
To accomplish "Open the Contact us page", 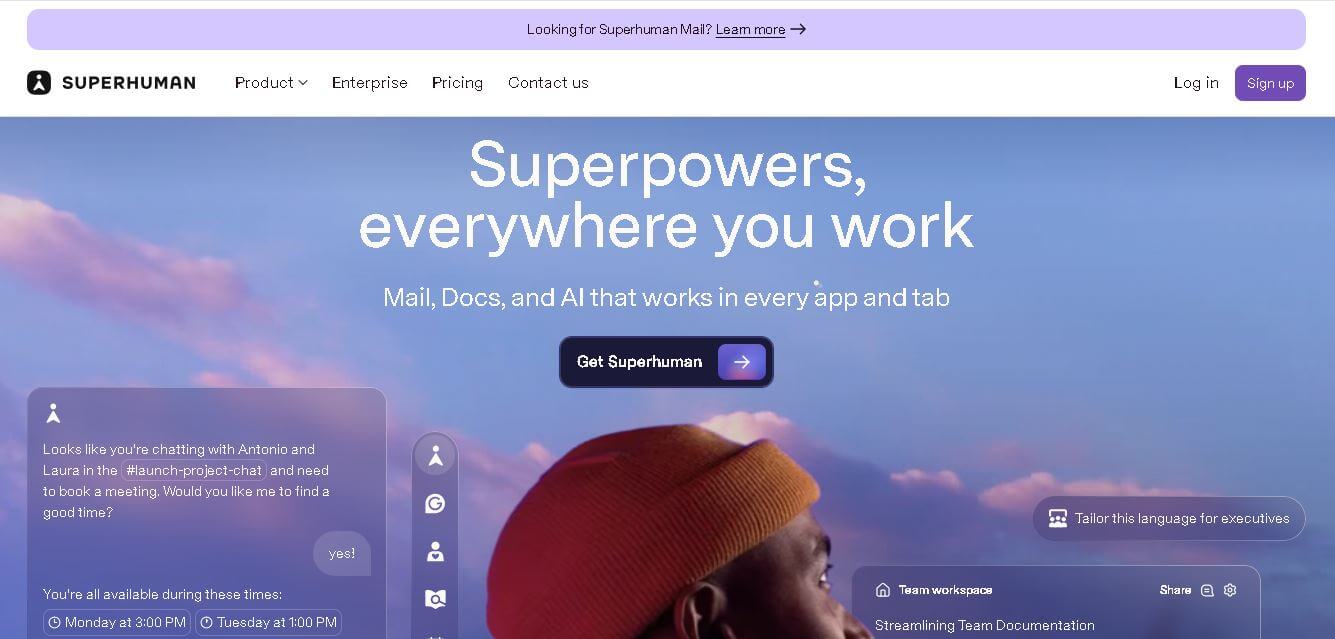I will pos(548,83).
